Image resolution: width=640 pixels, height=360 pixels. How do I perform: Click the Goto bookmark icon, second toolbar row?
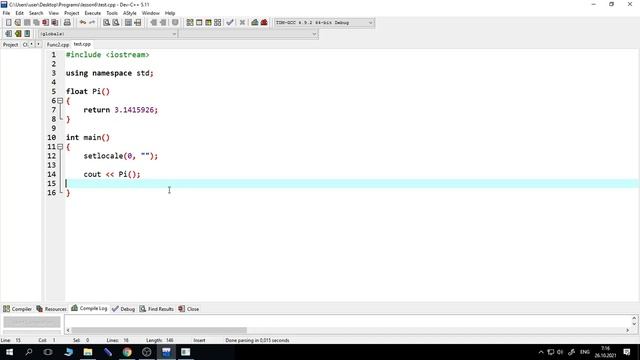coord(27,34)
